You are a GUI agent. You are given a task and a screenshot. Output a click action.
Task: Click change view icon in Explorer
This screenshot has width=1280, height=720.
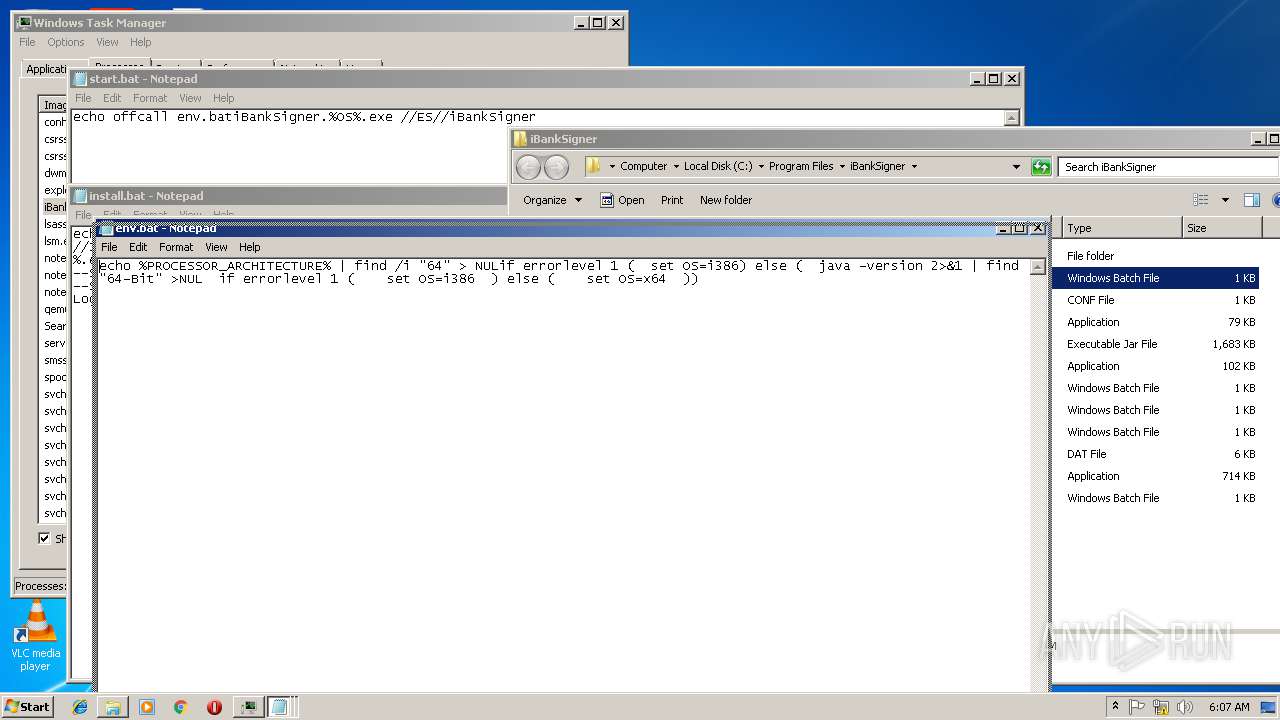[1201, 200]
